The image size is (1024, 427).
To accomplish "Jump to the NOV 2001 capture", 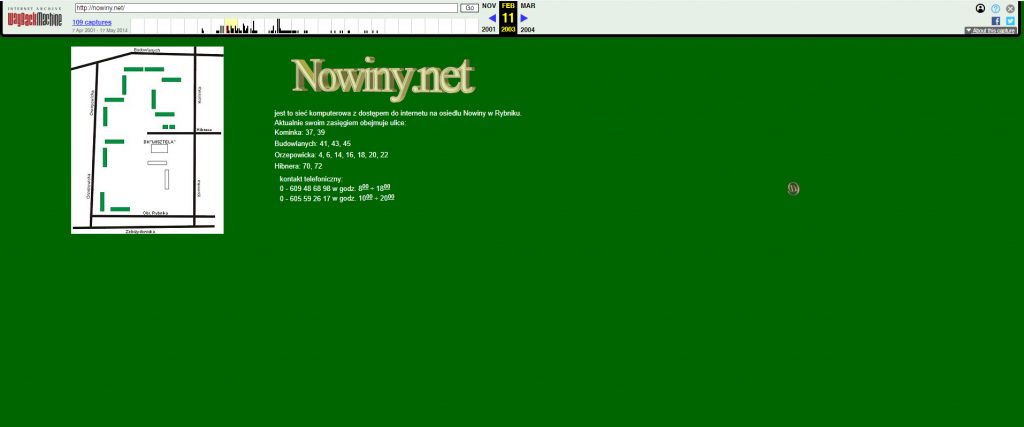I will 488,18.
